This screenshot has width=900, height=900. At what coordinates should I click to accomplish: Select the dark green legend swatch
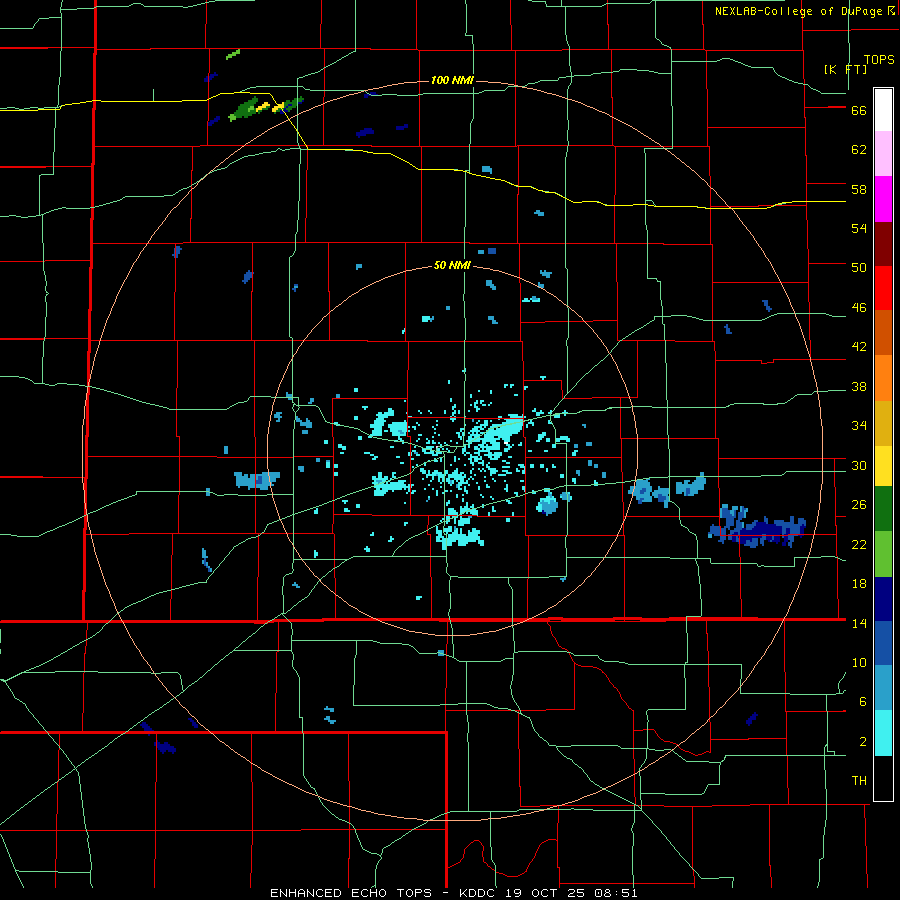tap(883, 509)
